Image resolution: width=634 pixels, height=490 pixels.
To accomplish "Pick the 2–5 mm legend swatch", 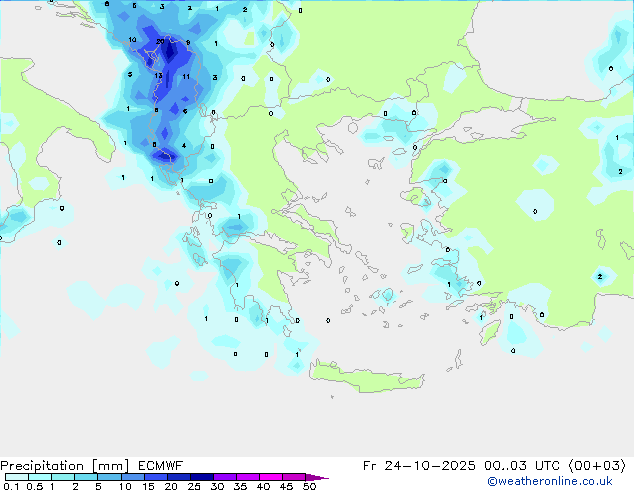I will point(86,477).
